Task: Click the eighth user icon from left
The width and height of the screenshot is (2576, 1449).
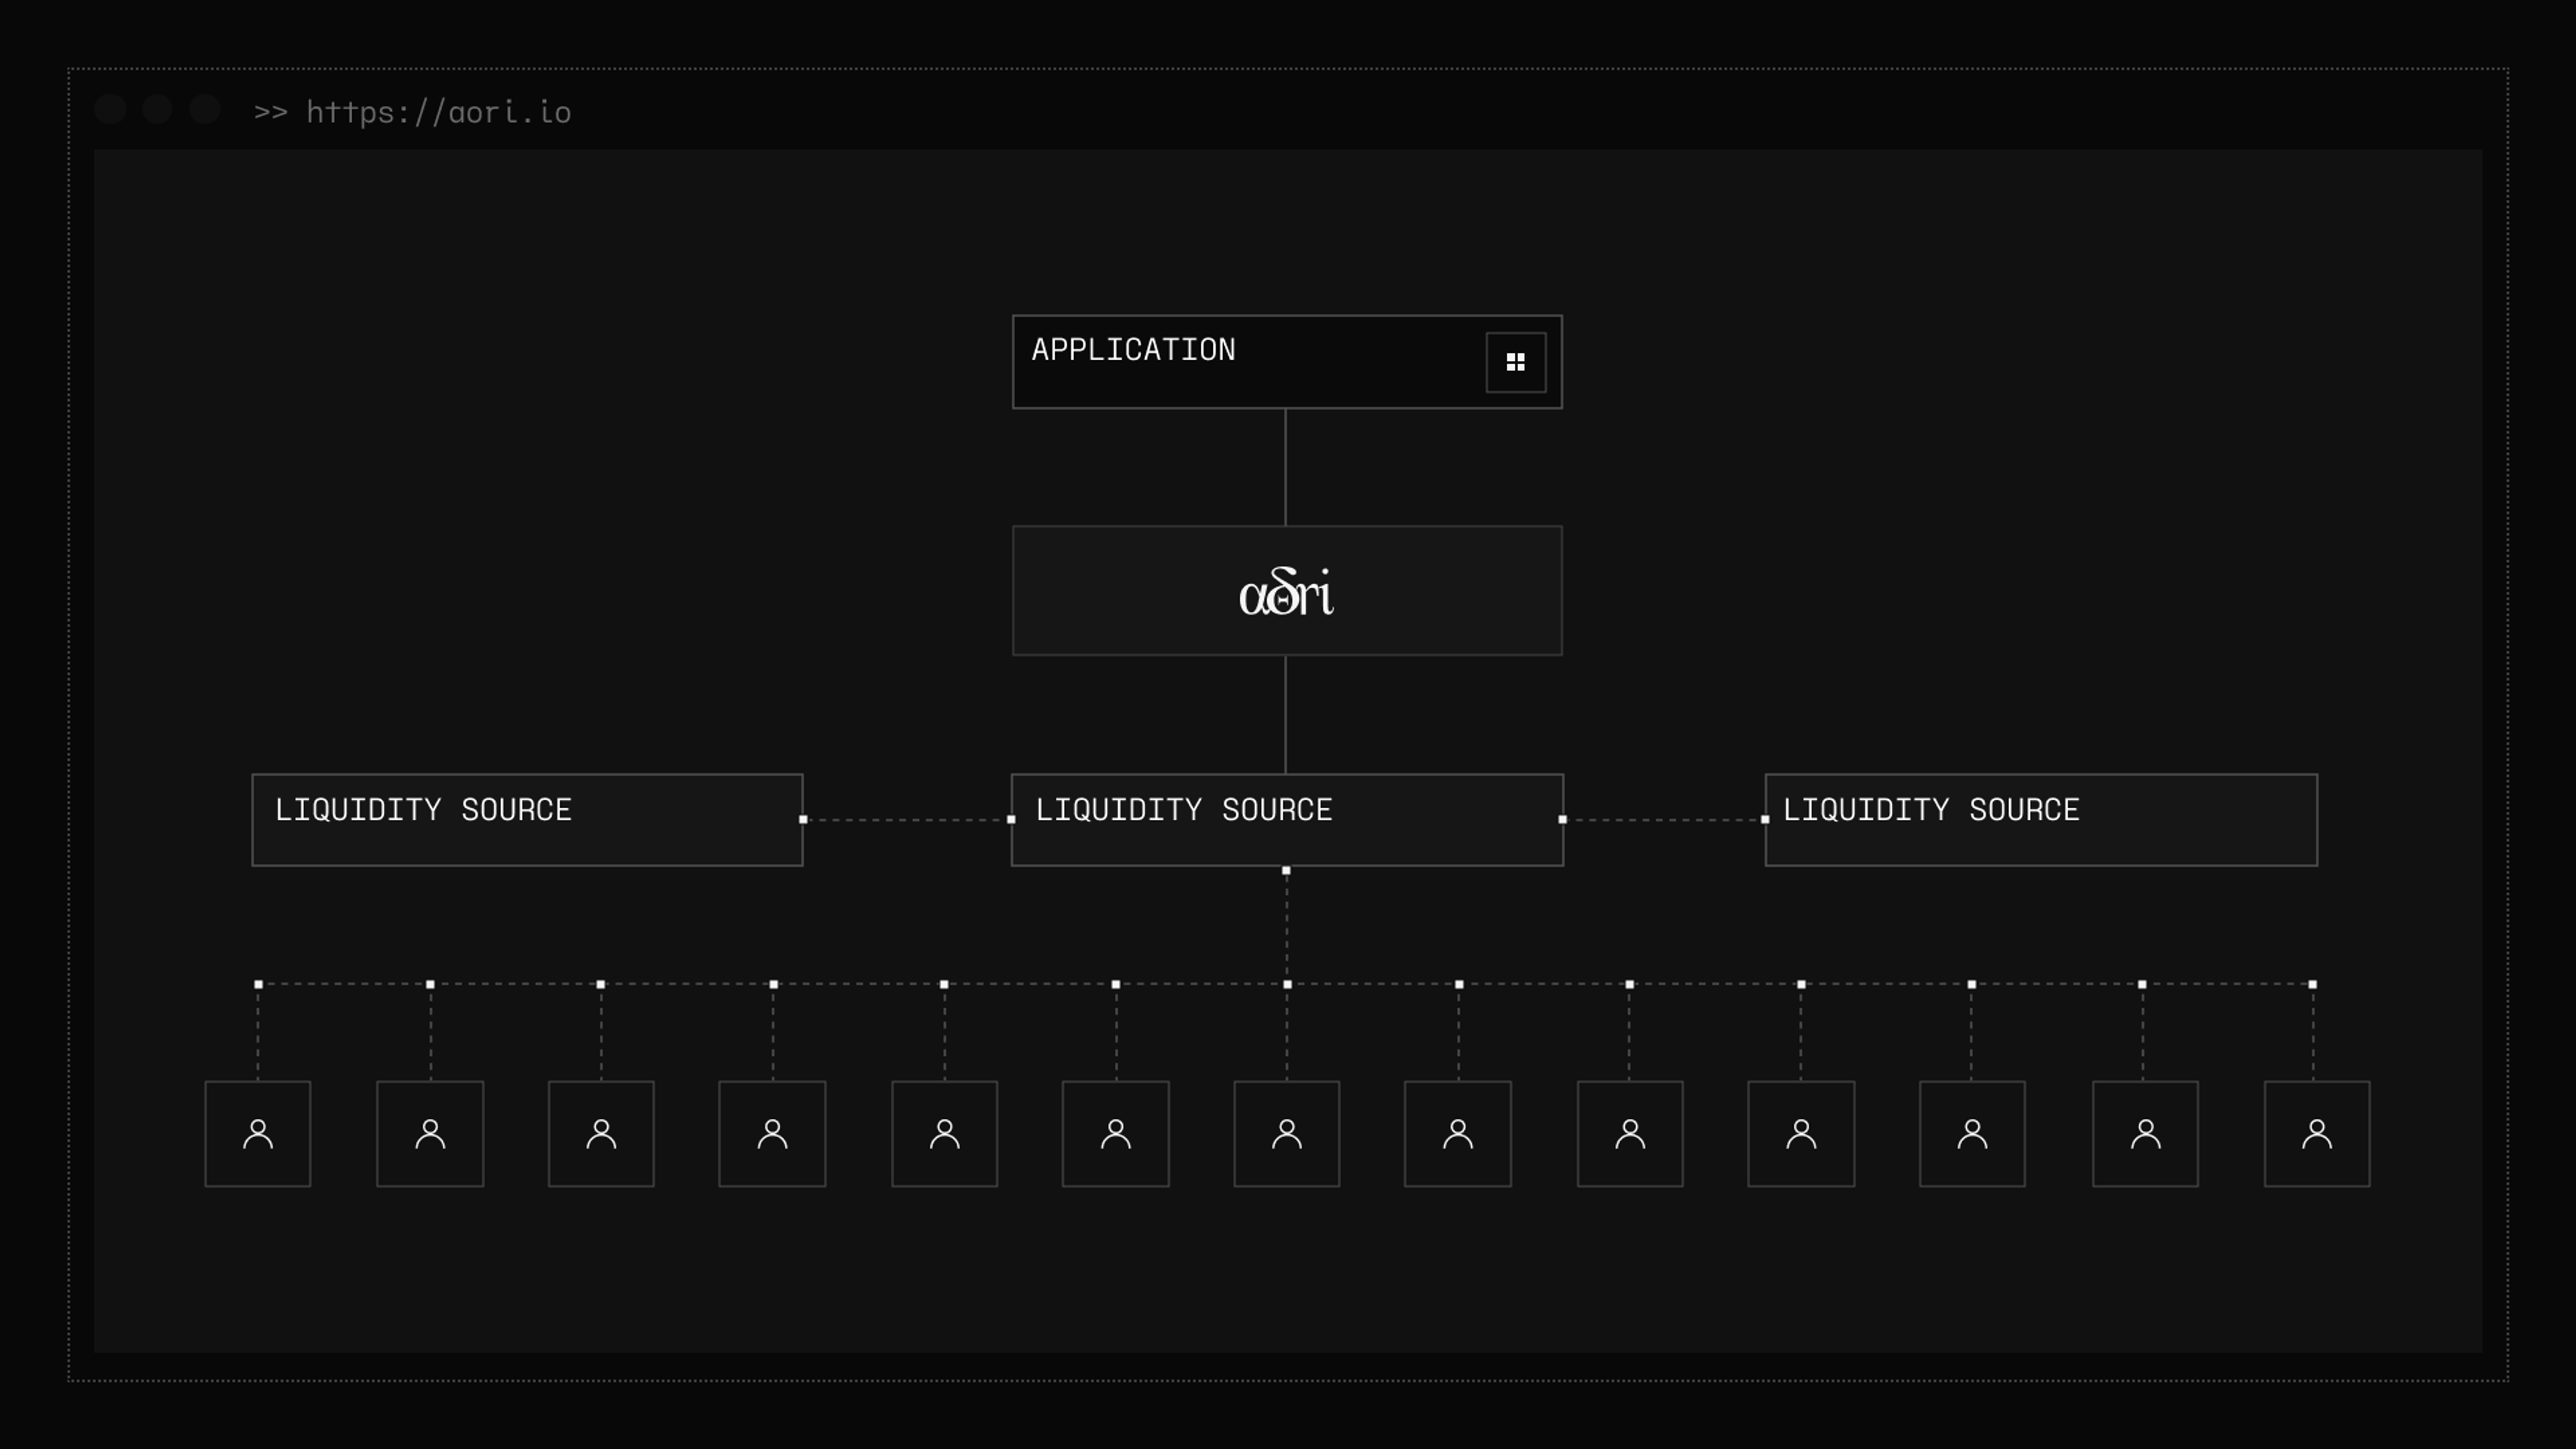Action: pyautogui.click(x=1458, y=1134)
